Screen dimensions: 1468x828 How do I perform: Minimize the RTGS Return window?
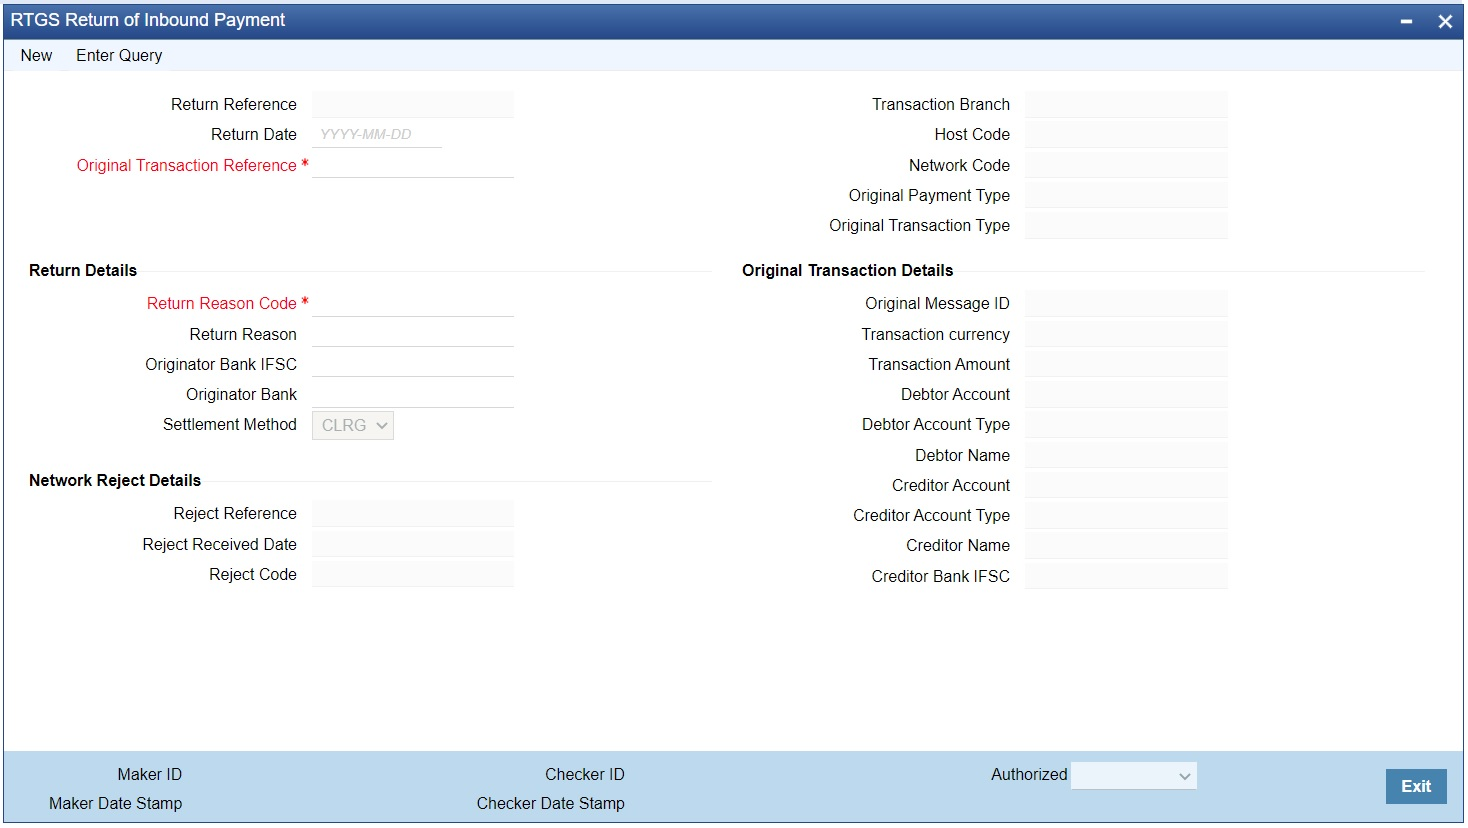pyautogui.click(x=1406, y=21)
